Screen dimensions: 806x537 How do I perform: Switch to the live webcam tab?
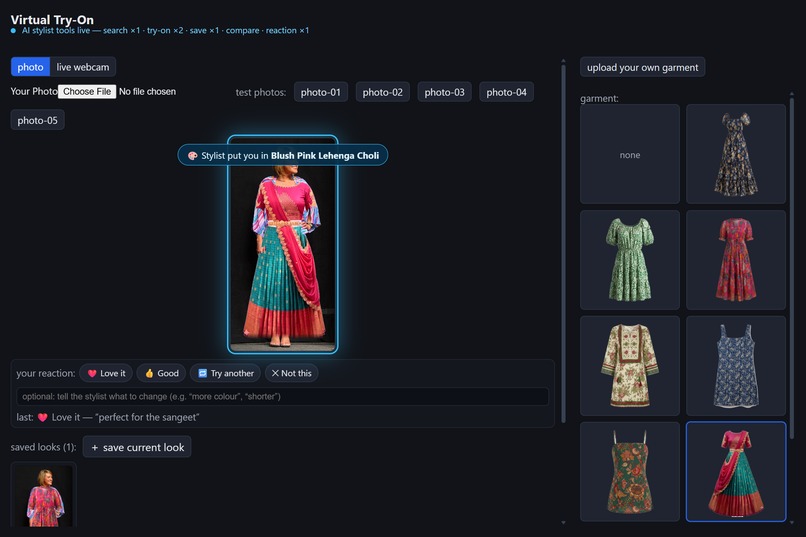click(83, 67)
